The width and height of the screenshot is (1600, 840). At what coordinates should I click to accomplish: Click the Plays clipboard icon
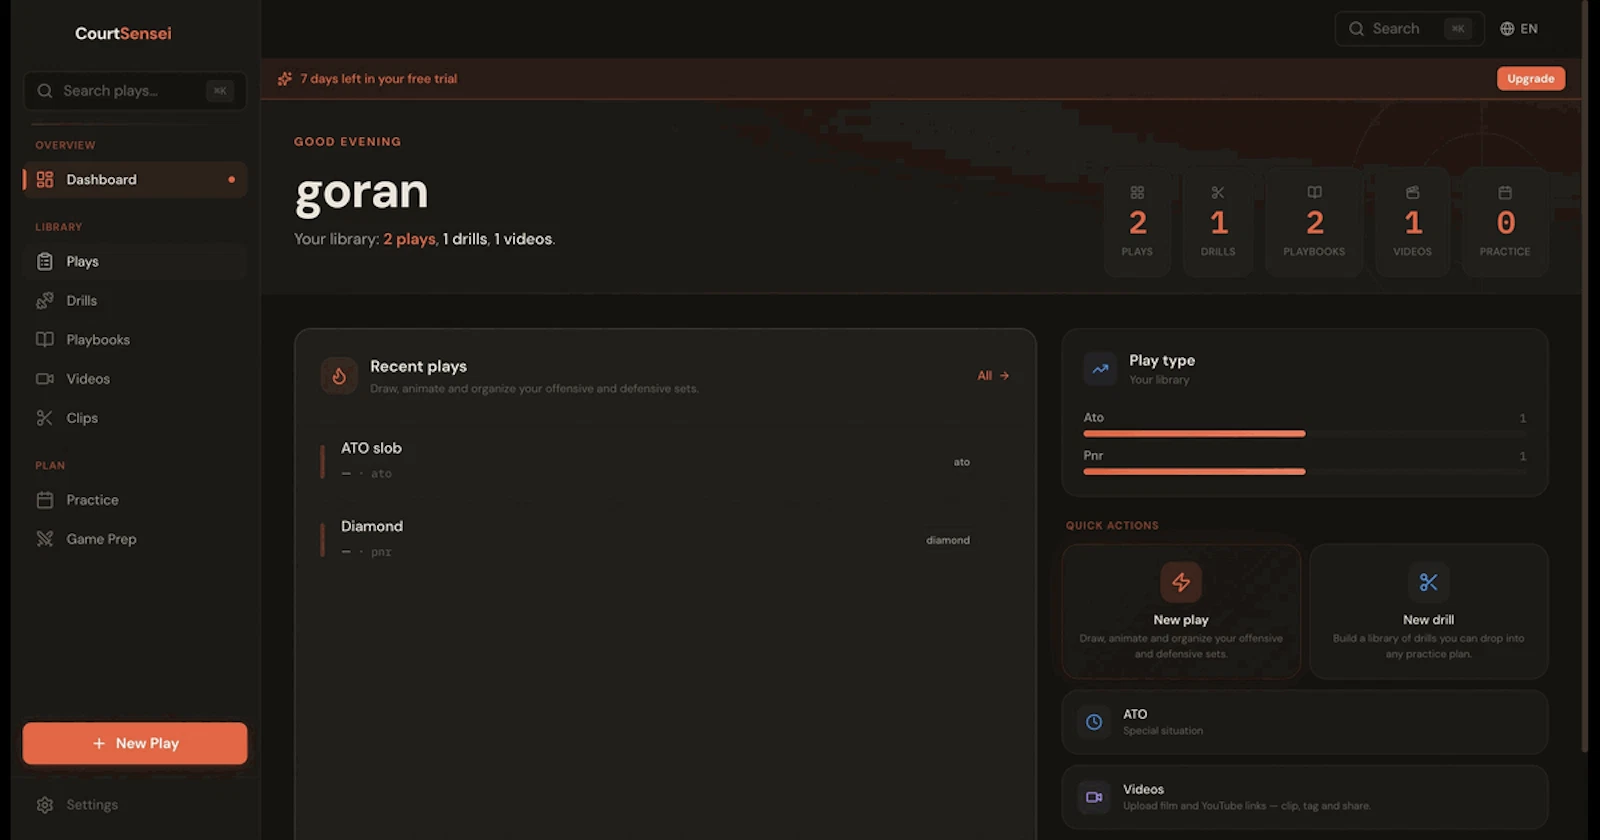click(45, 262)
